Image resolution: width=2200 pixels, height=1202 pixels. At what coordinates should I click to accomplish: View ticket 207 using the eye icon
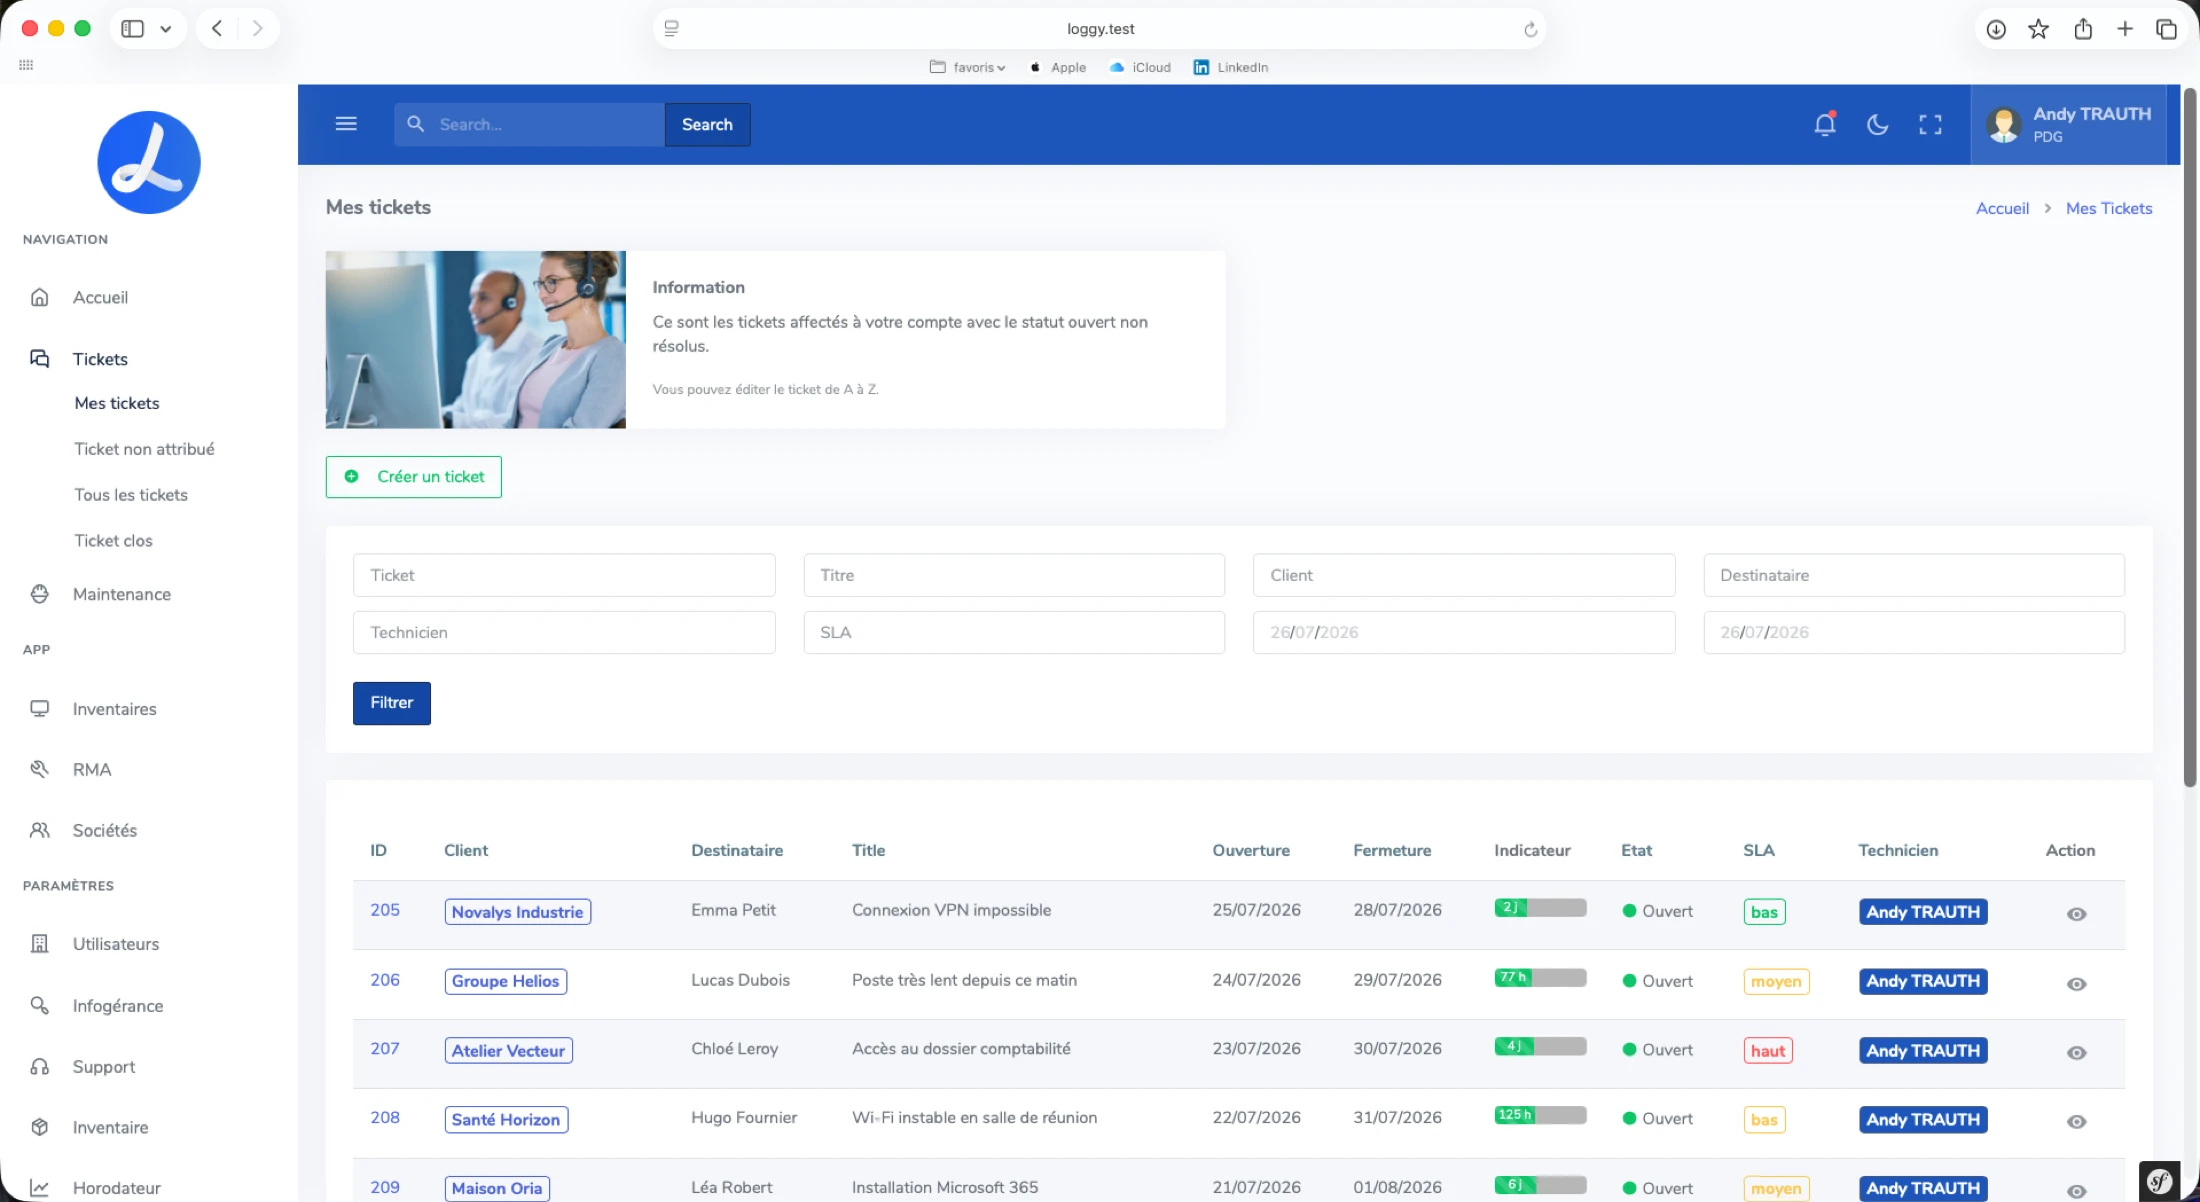[2076, 1053]
